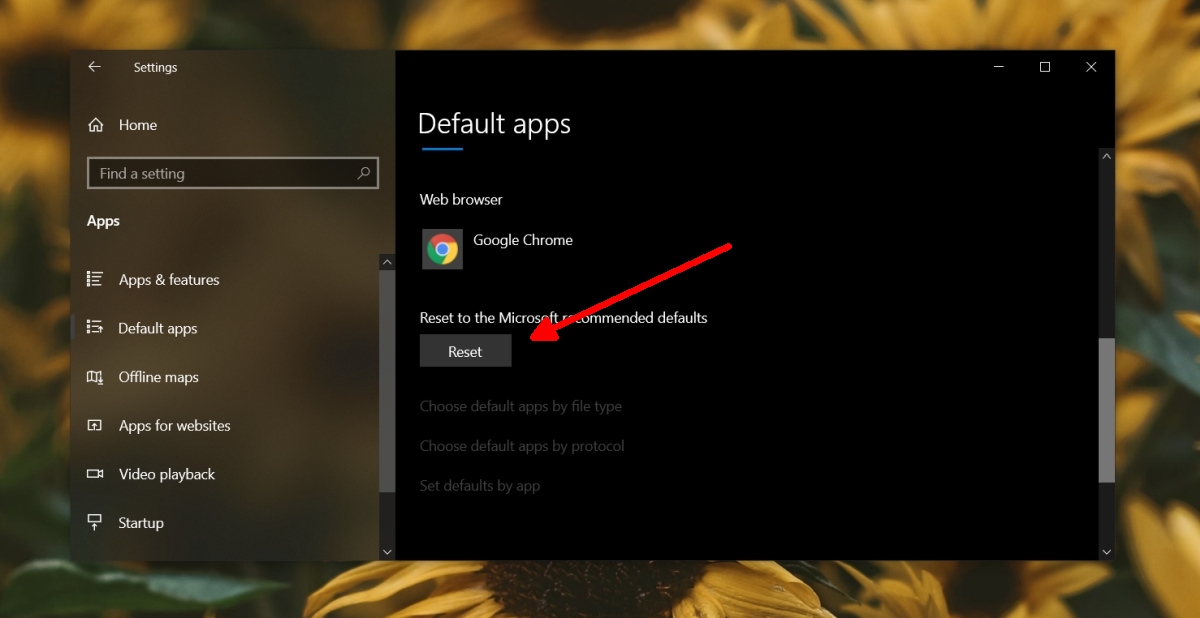Viewport: 1200px width, 618px height.
Task: Select the Apps & features icon
Action: [96, 279]
